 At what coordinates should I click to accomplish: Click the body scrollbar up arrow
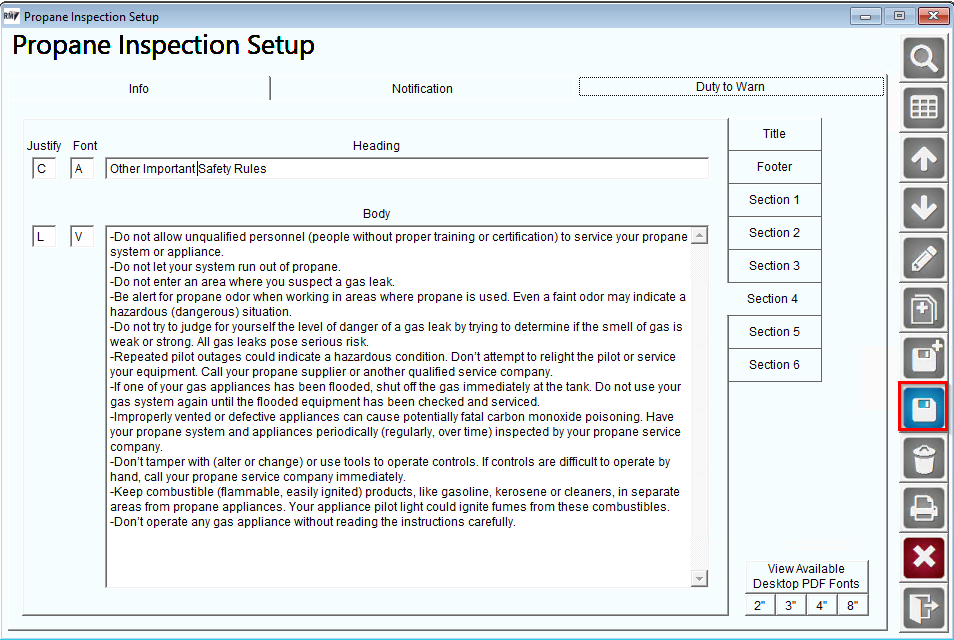[700, 235]
